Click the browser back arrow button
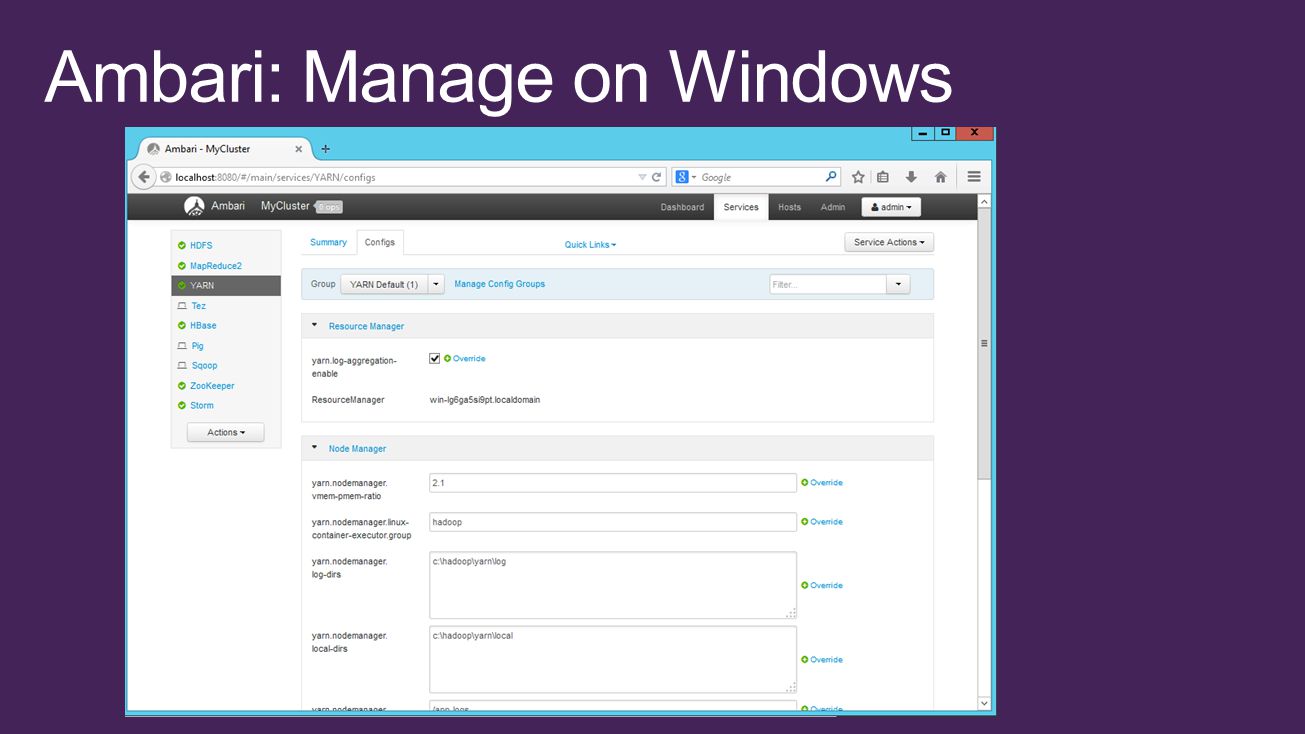The image size is (1305, 734). pyautogui.click(x=145, y=177)
